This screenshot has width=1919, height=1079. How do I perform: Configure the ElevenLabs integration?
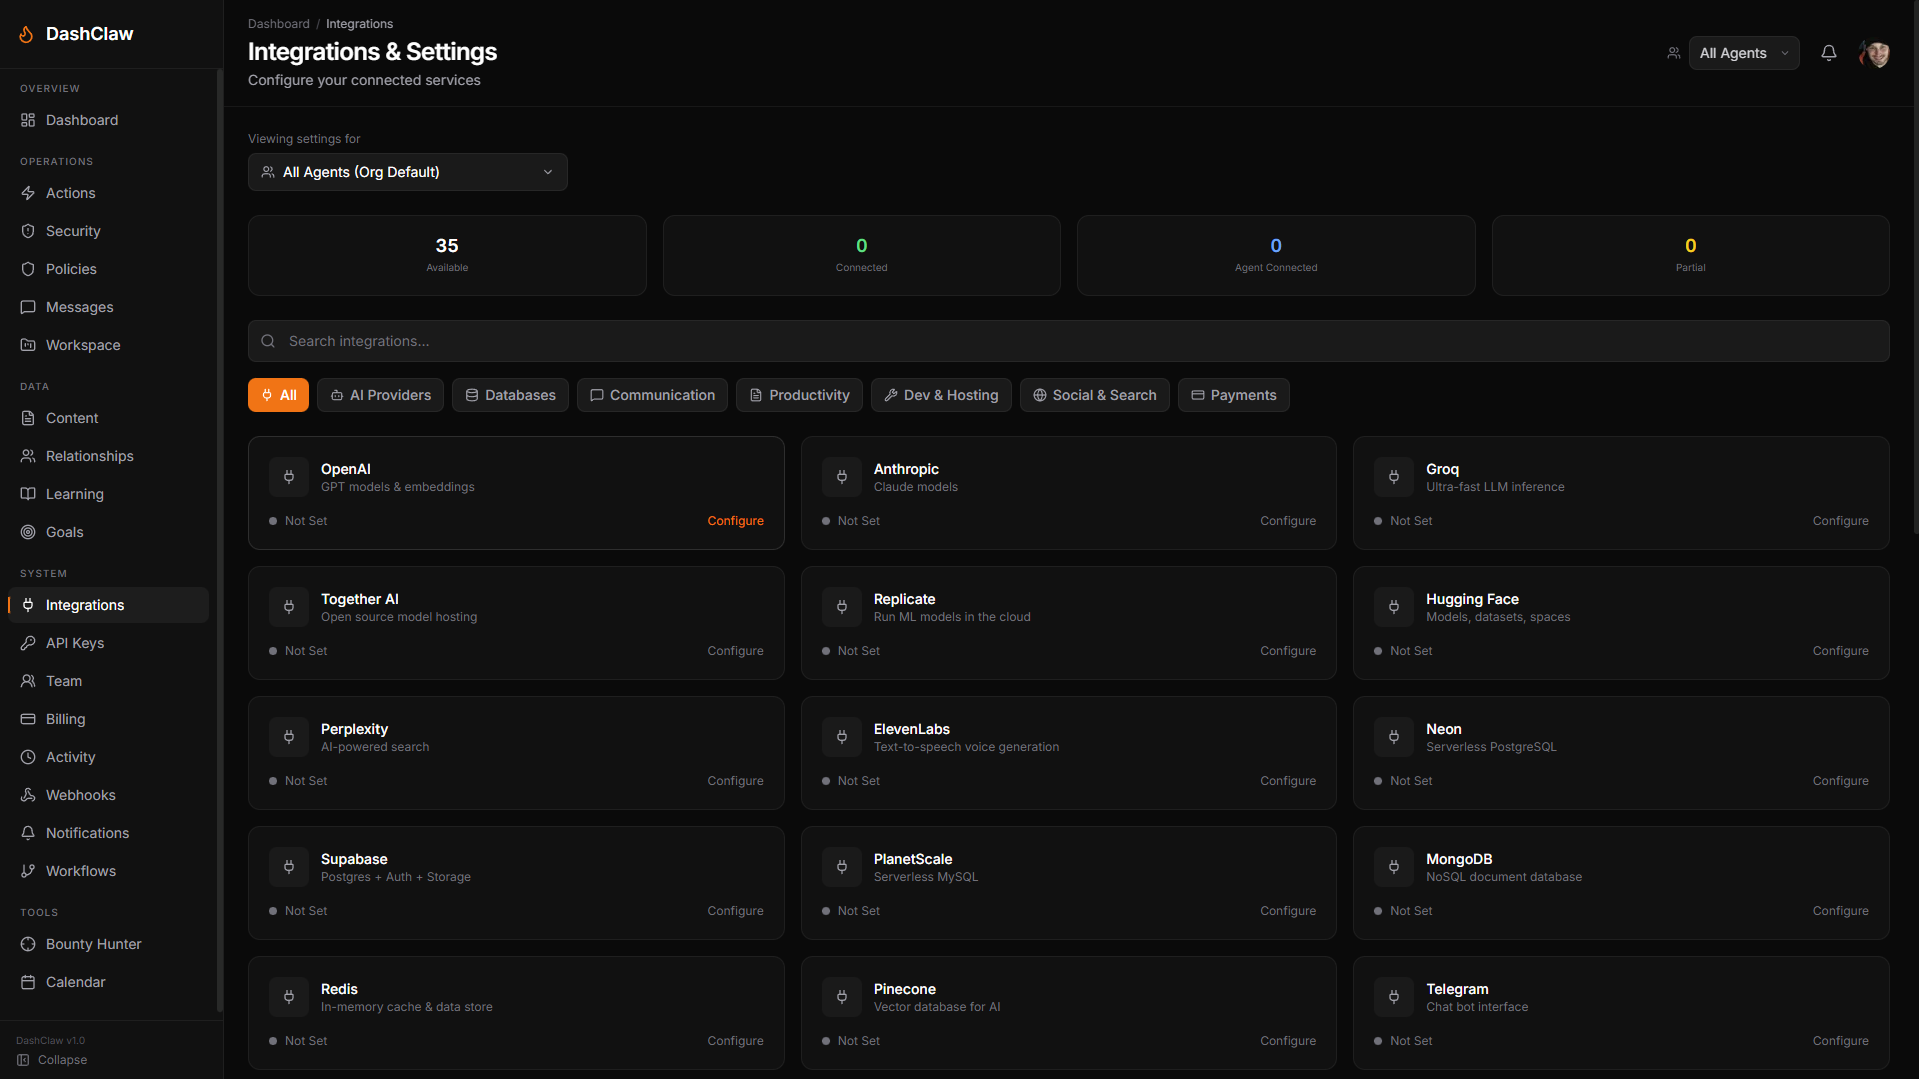click(1288, 781)
